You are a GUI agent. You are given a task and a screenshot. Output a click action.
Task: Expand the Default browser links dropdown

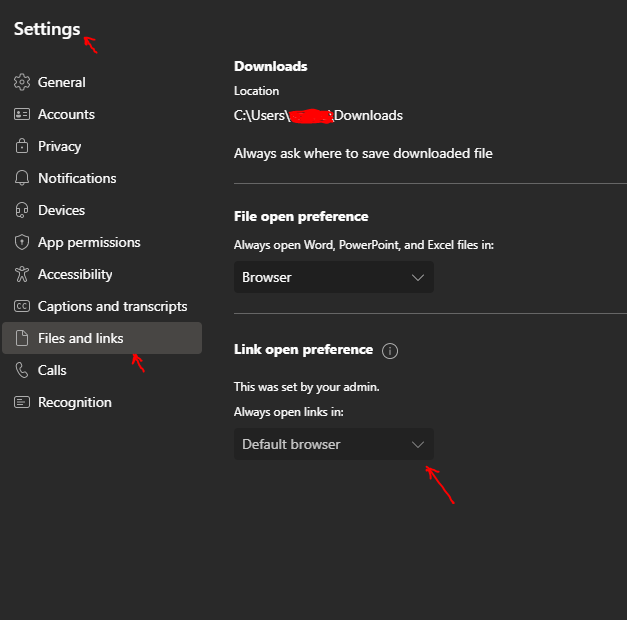tap(333, 444)
